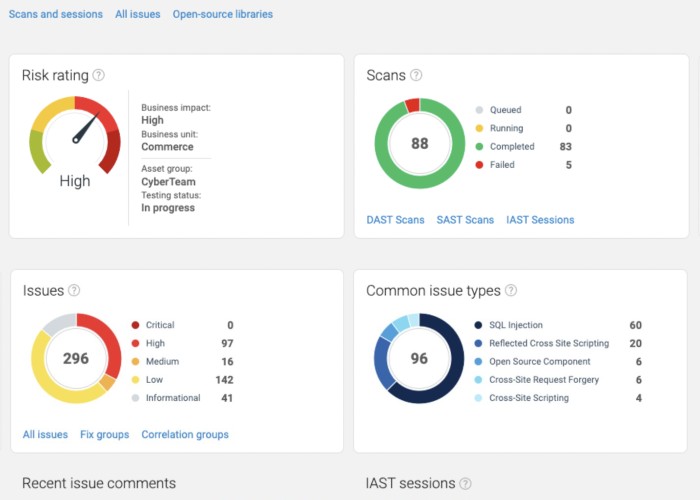Click the Completed count 83
The image size is (700, 500).
point(566,146)
